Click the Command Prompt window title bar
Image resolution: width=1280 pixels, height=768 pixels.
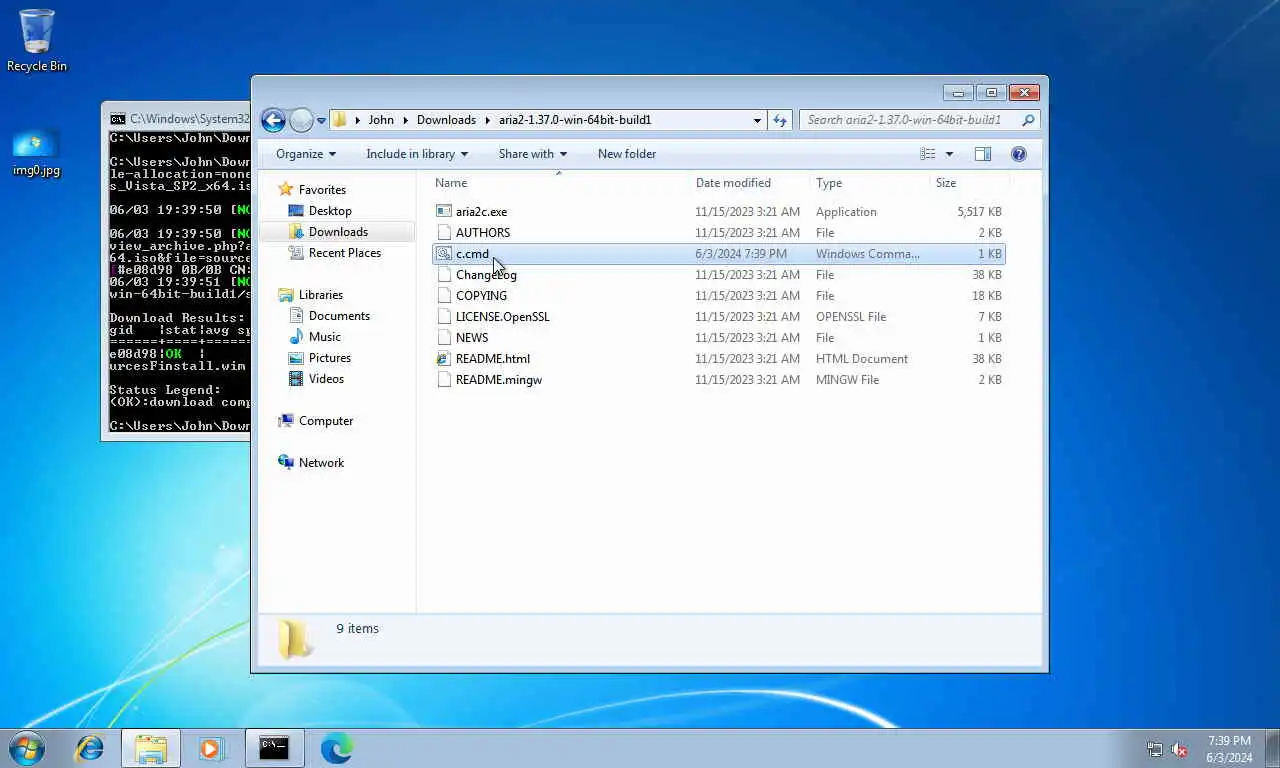coord(176,119)
